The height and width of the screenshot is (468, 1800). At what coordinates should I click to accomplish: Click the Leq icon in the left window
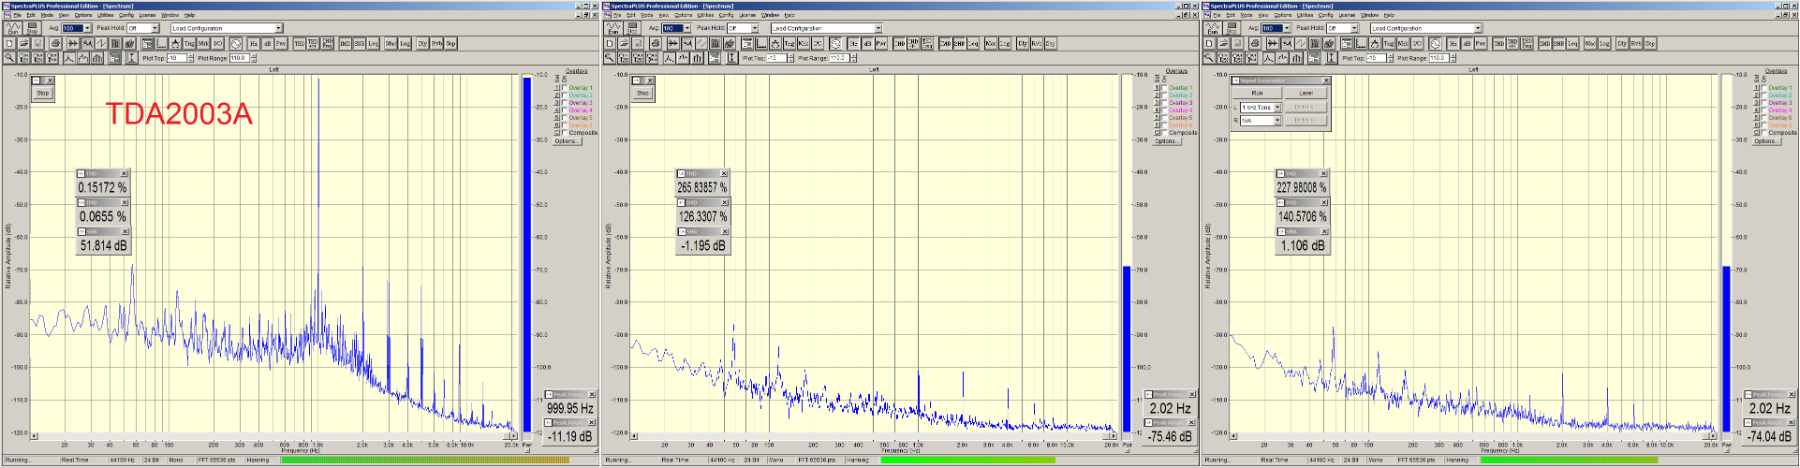(x=373, y=44)
